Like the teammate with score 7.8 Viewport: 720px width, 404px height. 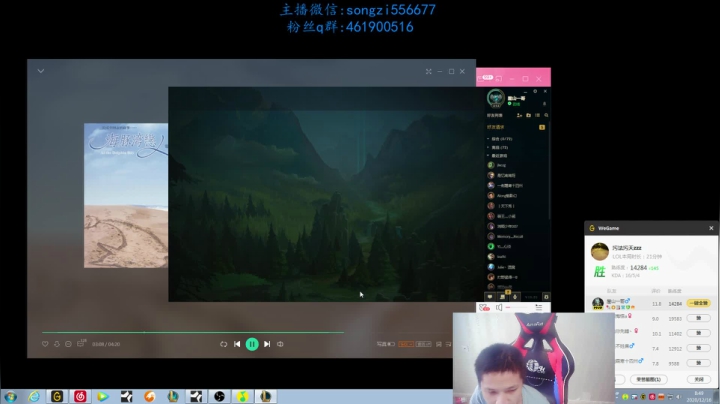tap(698, 363)
